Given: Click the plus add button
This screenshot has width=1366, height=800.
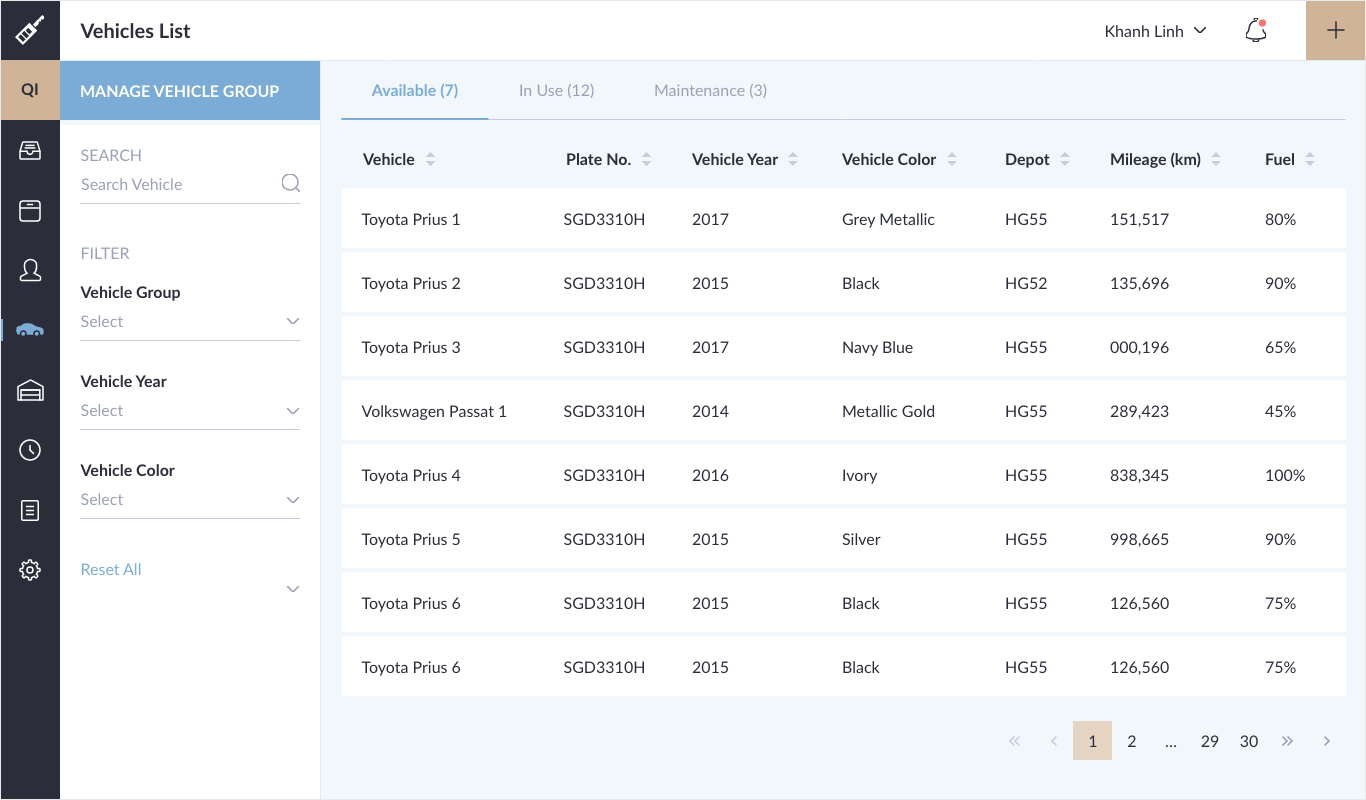Looking at the screenshot, I should coord(1336,30).
